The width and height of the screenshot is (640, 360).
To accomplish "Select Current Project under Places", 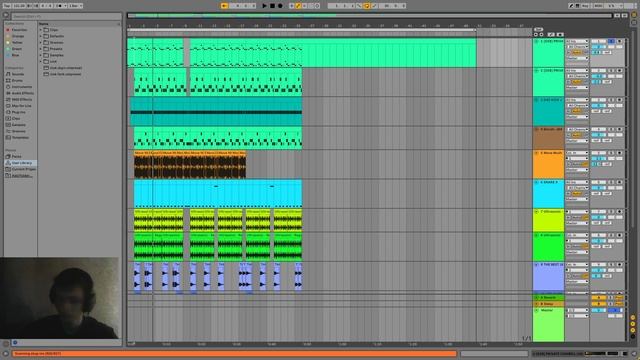I will (23, 169).
